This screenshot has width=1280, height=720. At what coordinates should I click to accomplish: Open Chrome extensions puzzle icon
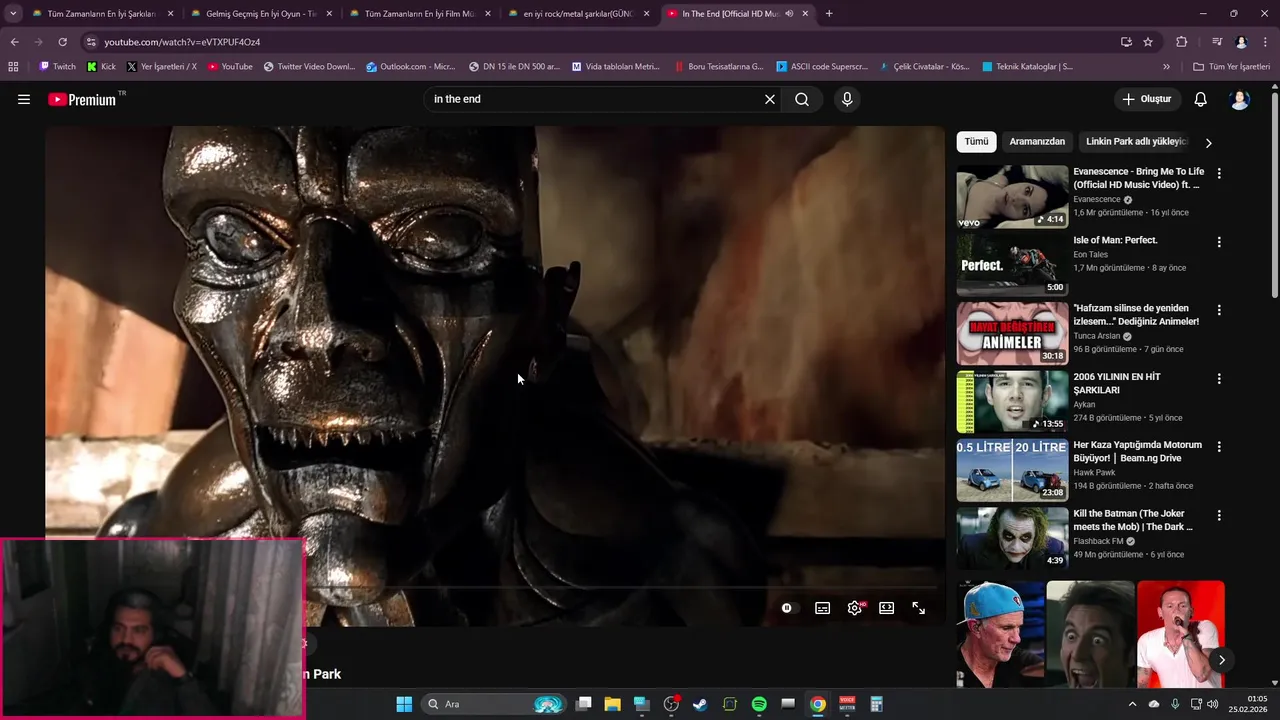click(1182, 42)
